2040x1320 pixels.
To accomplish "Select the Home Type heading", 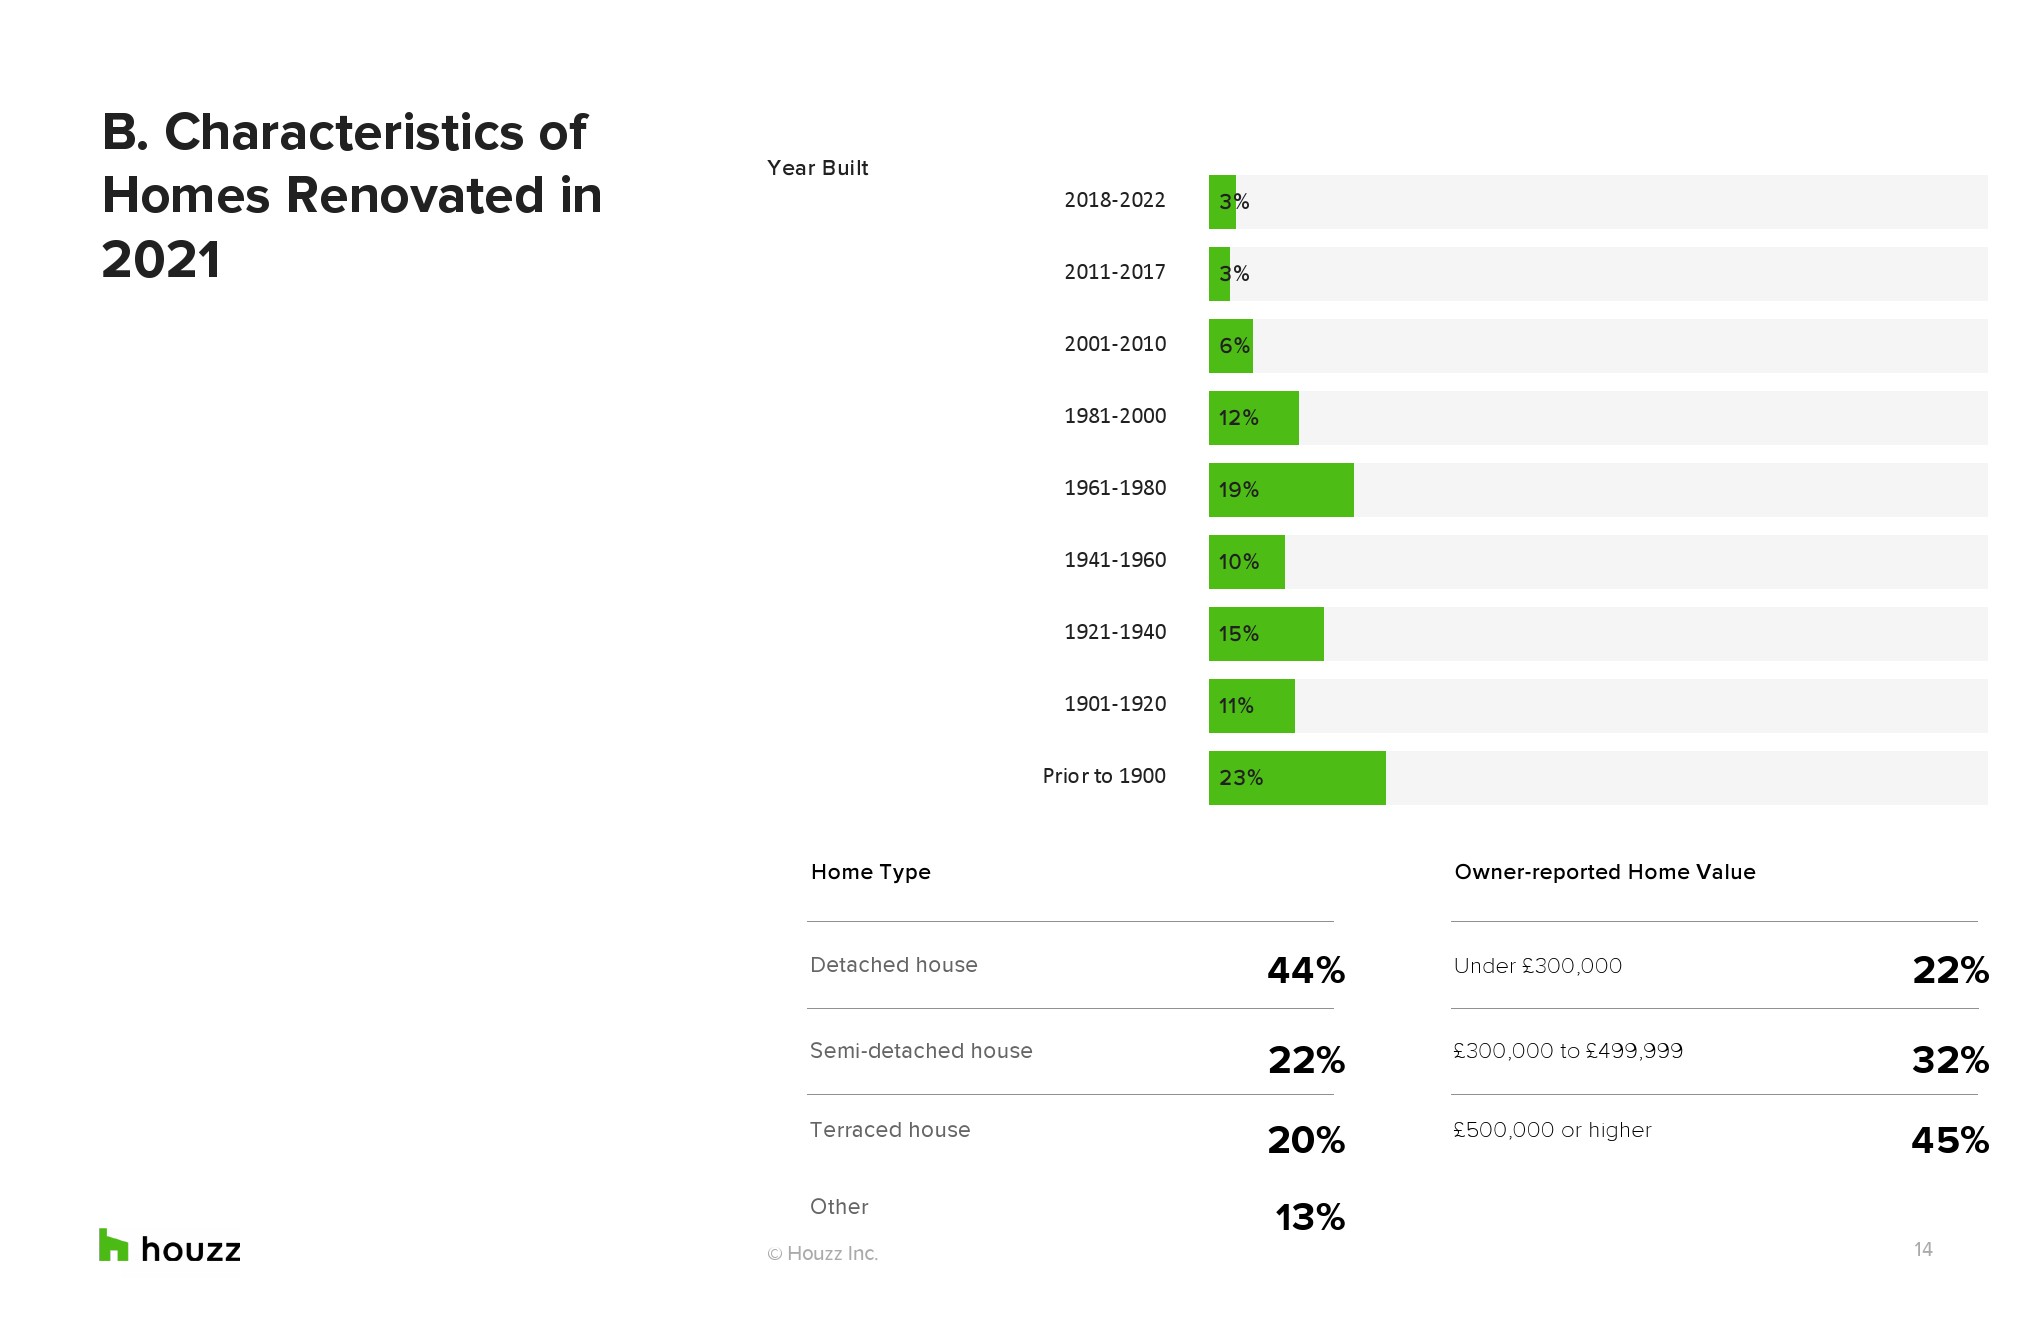I will [870, 872].
